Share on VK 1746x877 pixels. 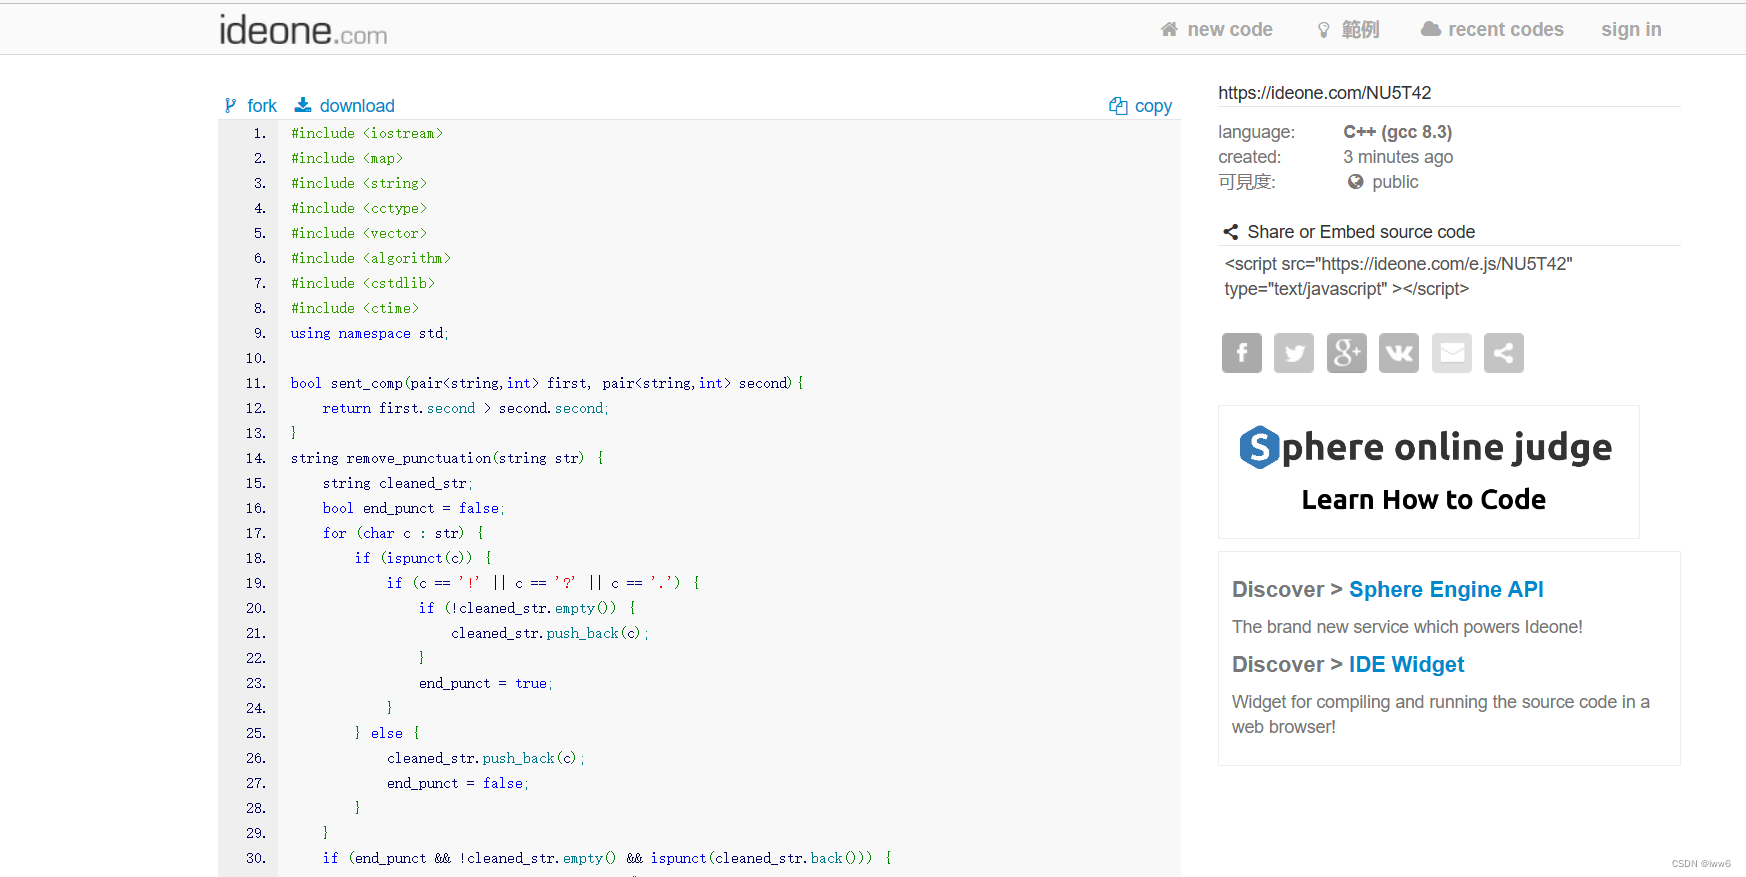[1399, 353]
